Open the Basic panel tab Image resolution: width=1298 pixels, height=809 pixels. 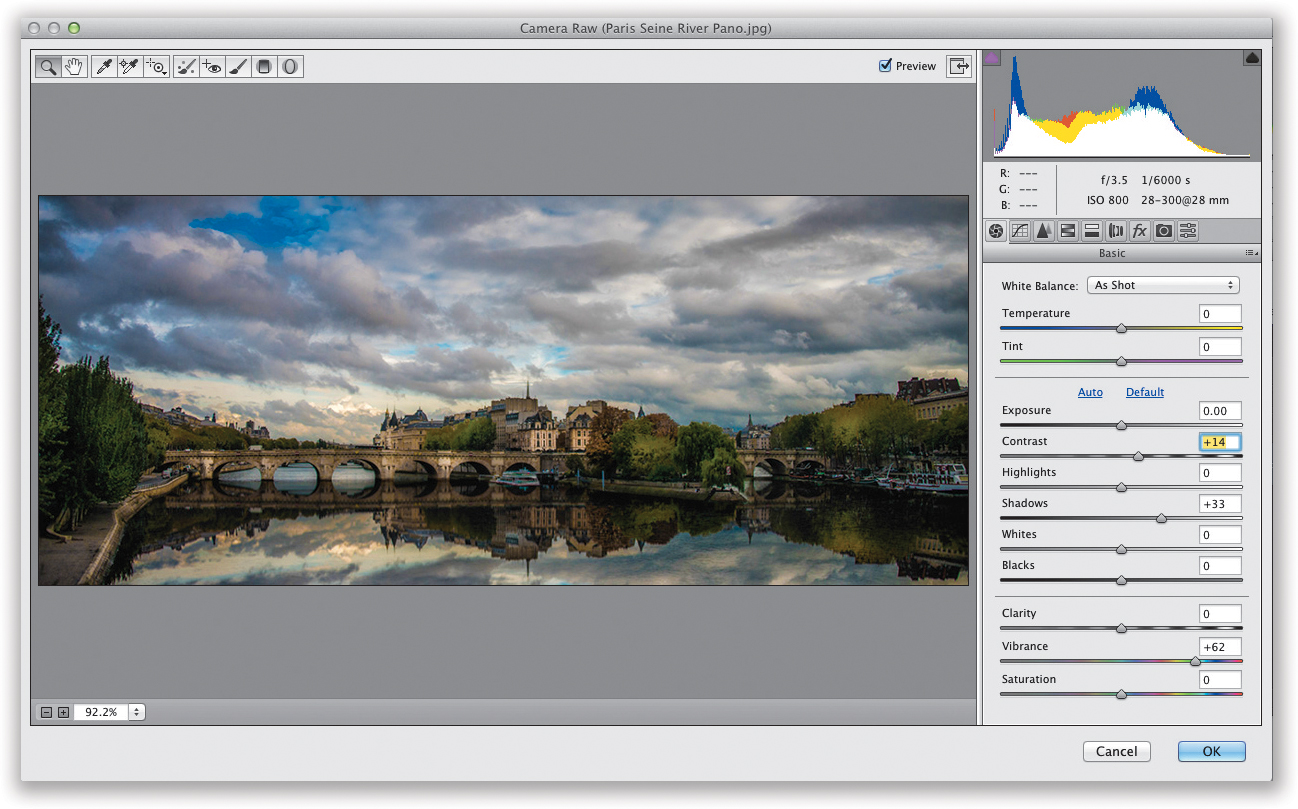point(996,231)
